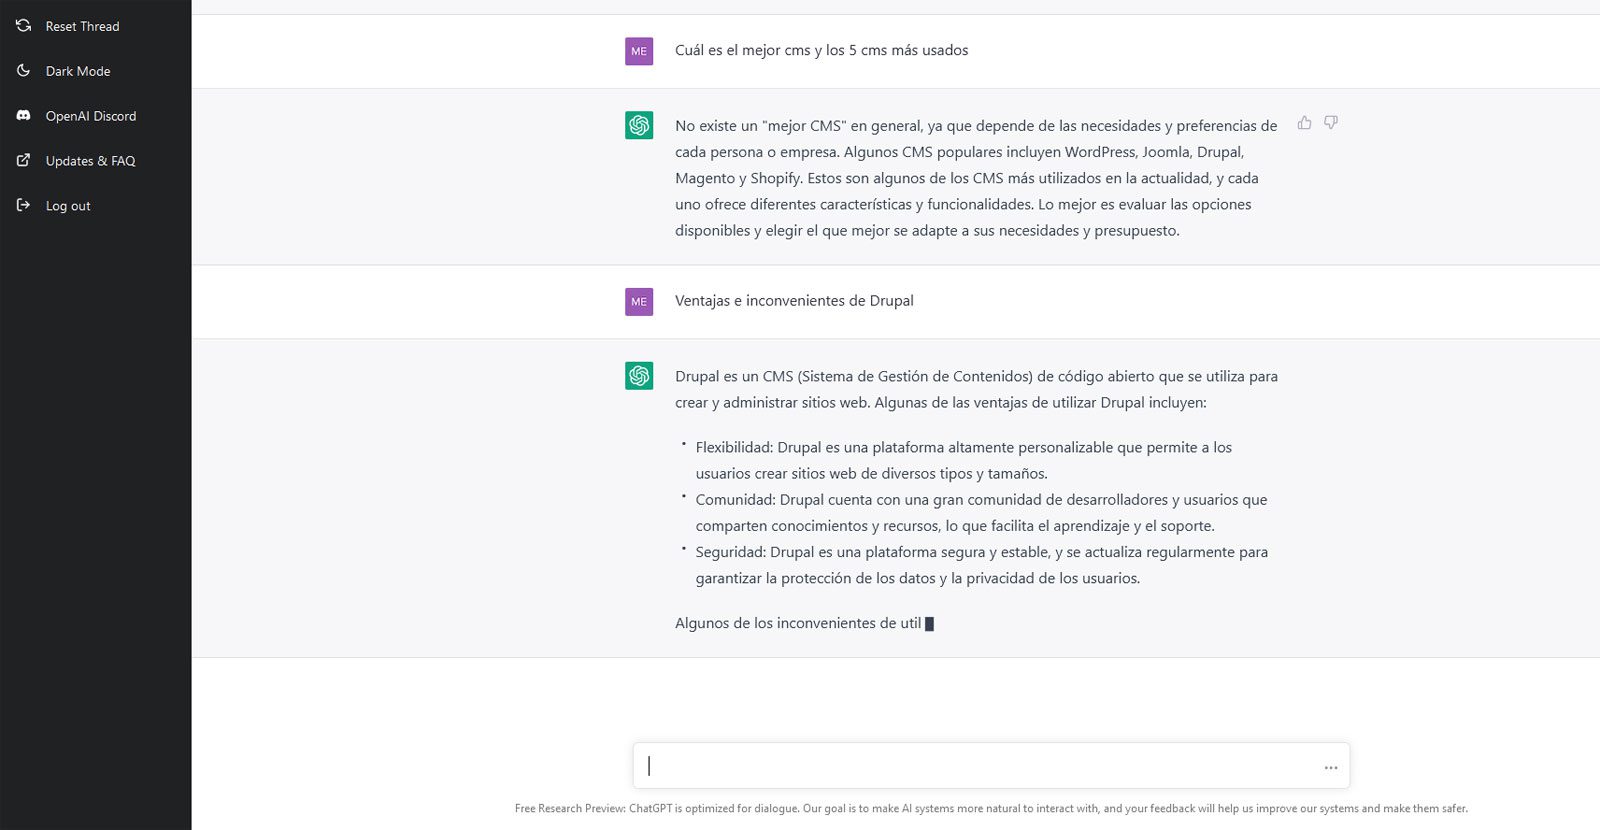Give thumbs down to the CMS answer
This screenshot has width=1600, height=830.
point(1331,123)
